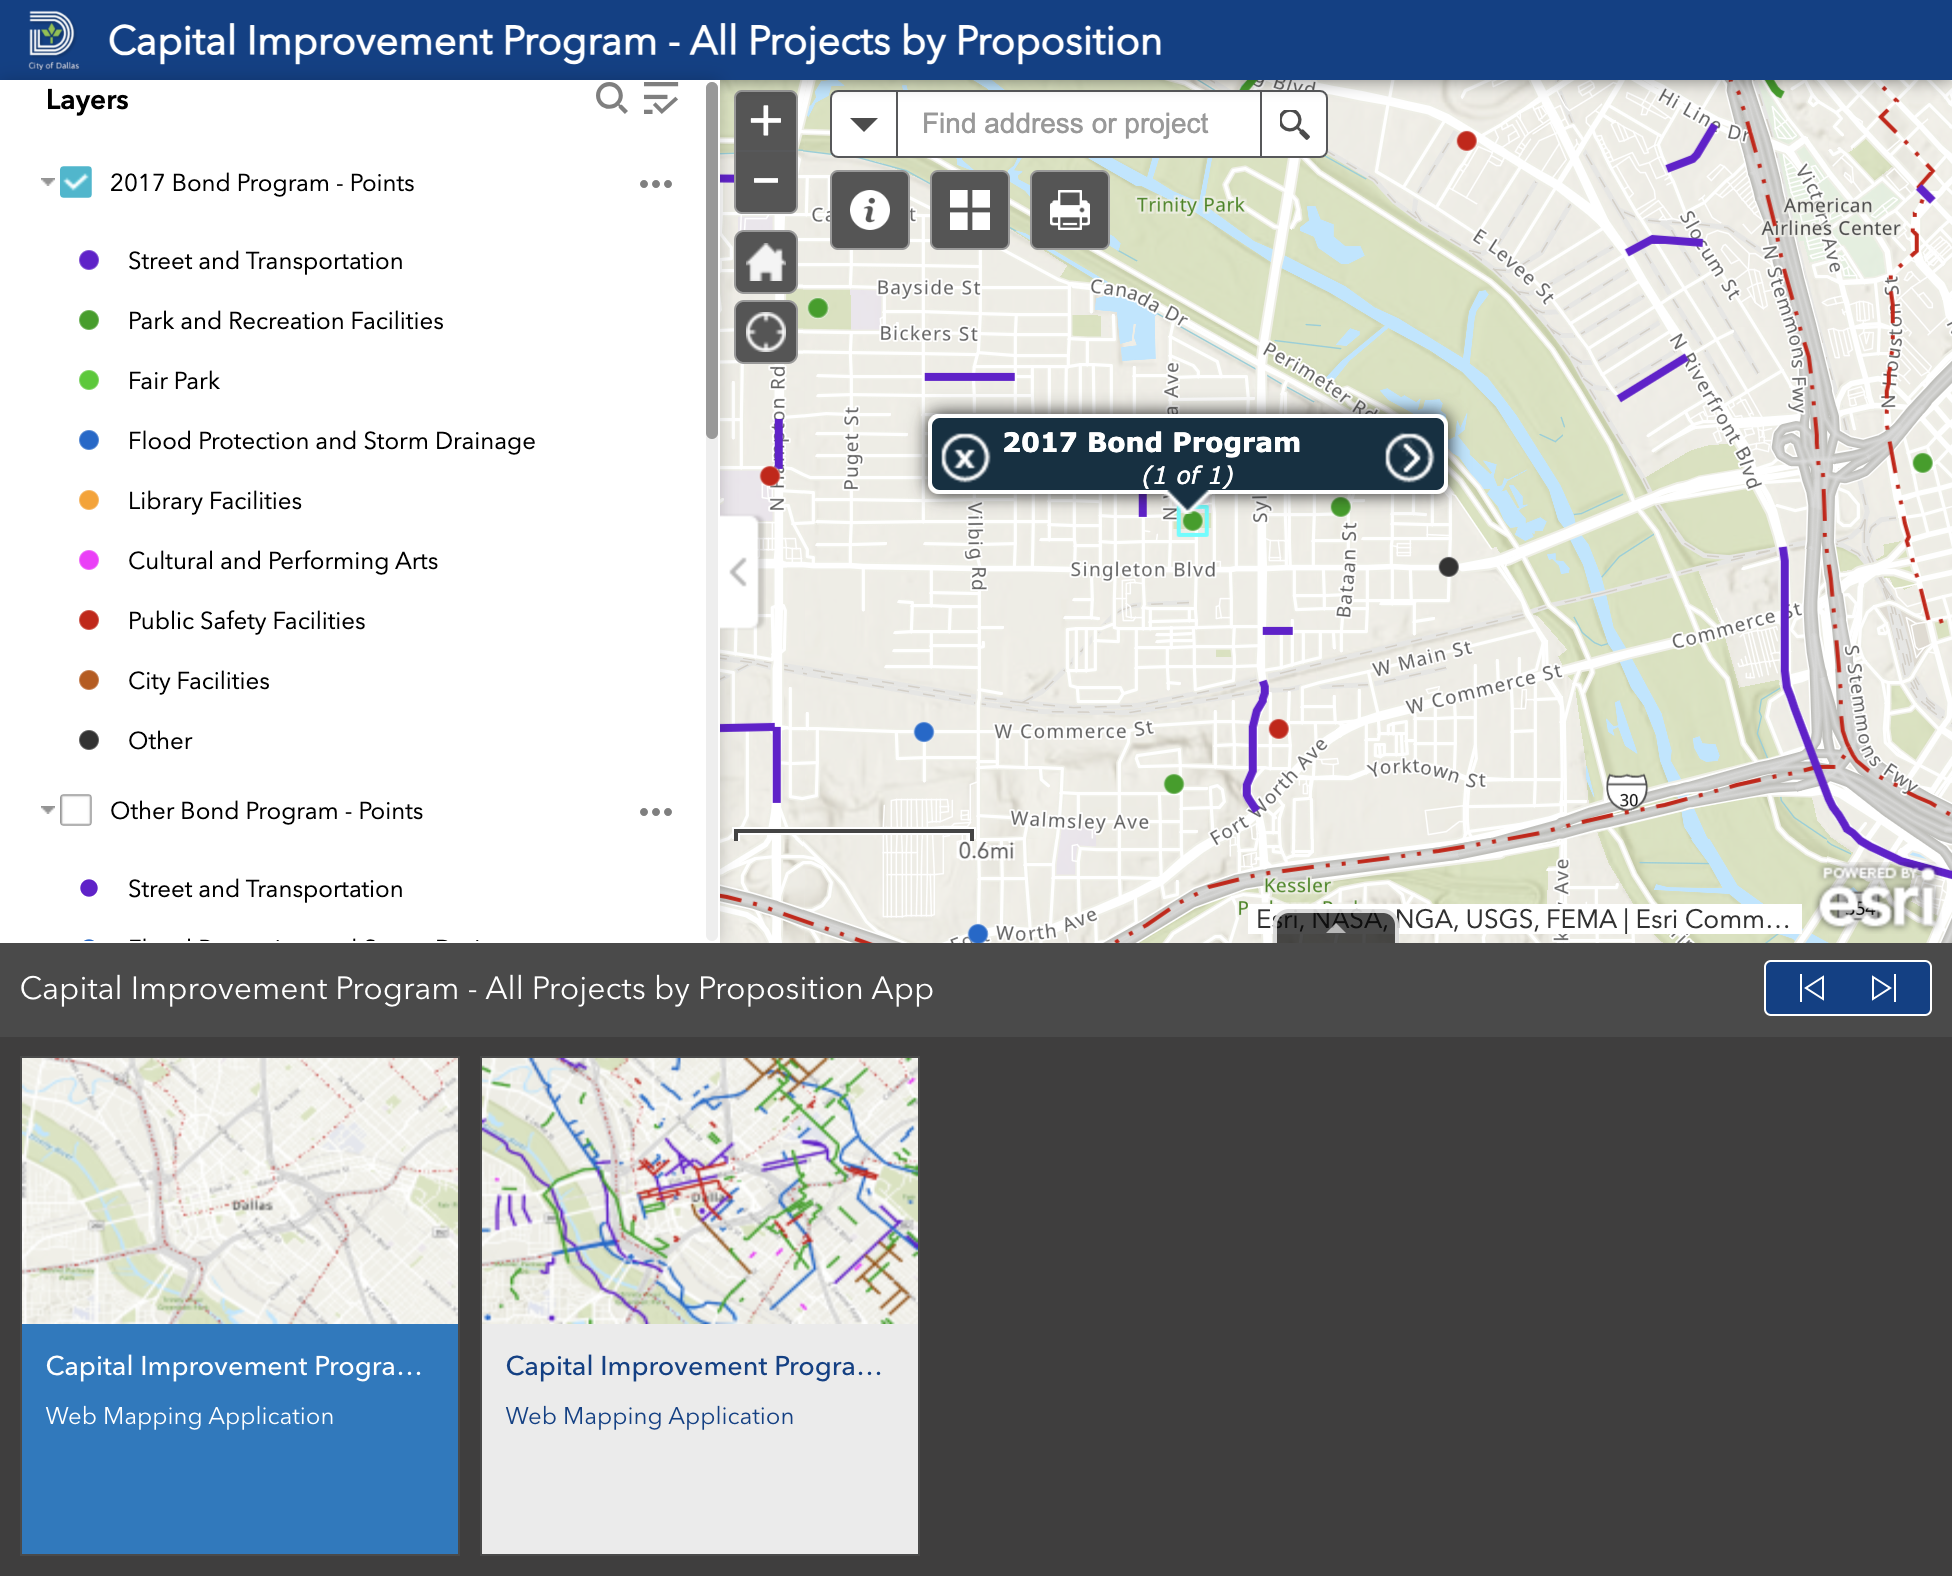
Task: Collapse the Layers side panel
Action: coord(738,572)
